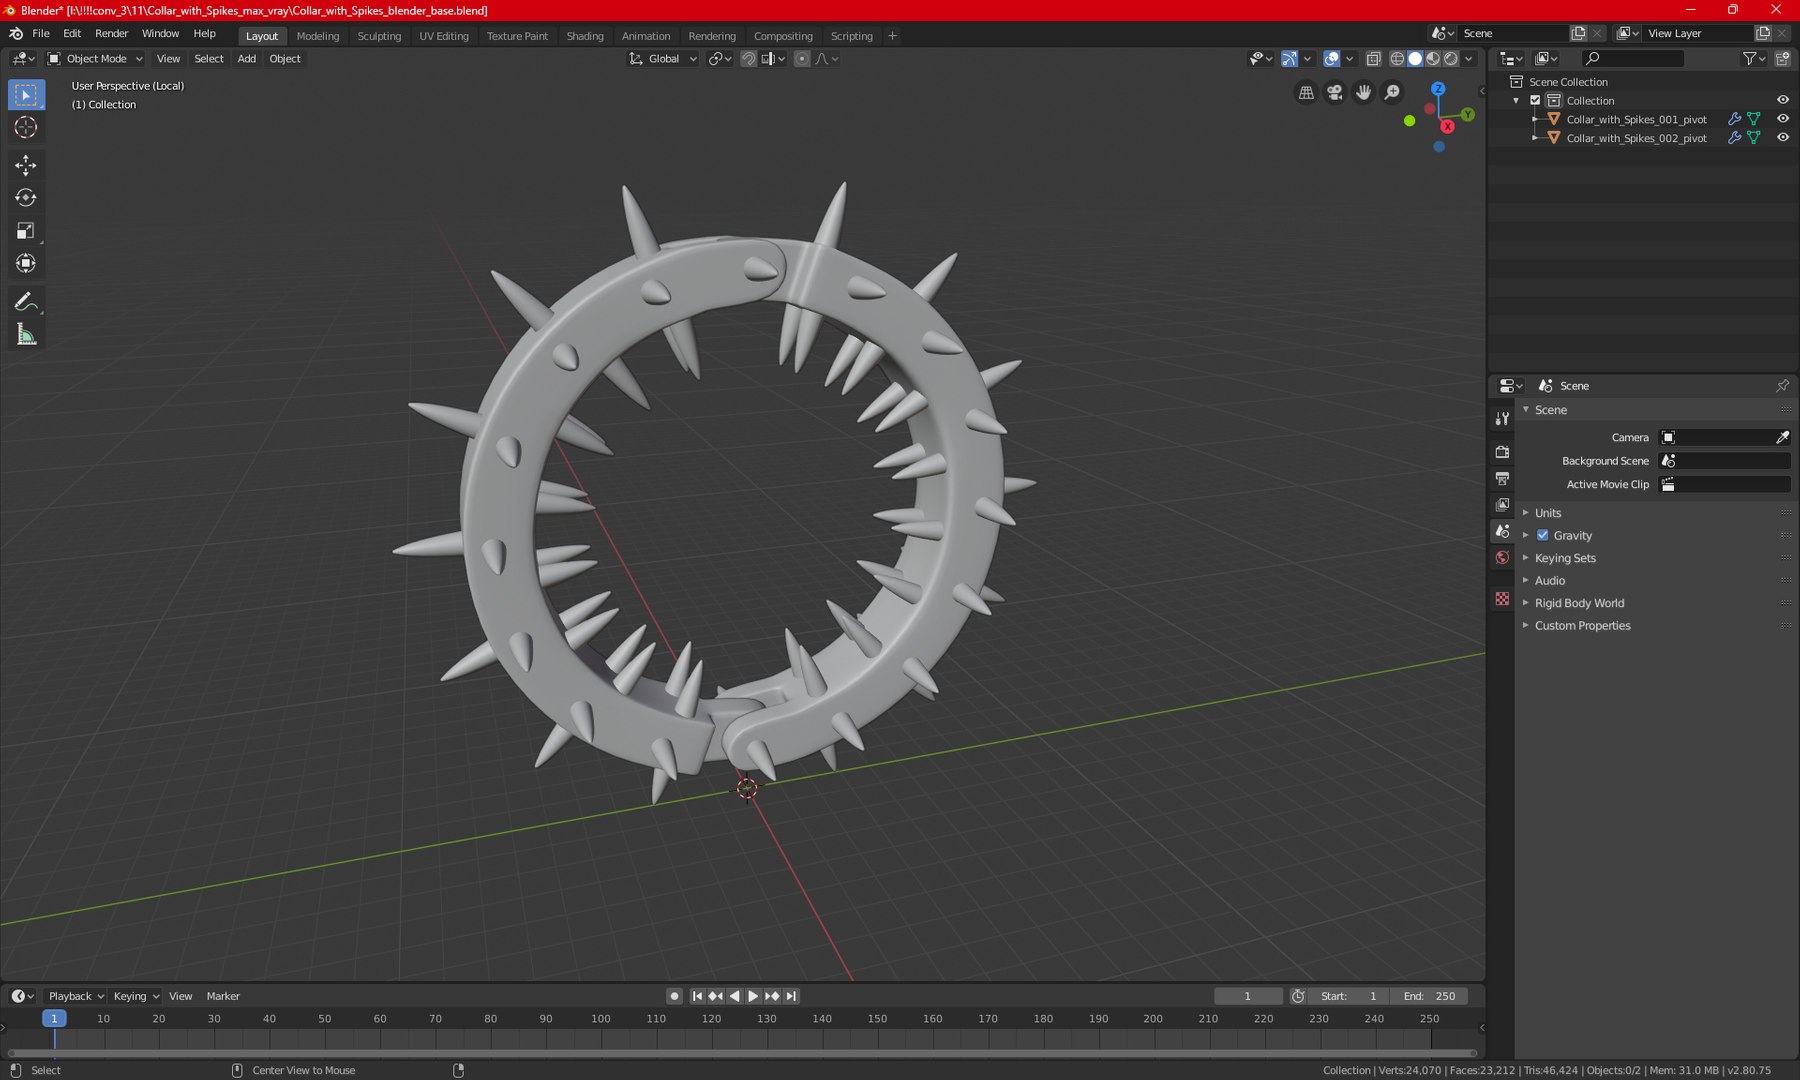Click the Camera field eyedropper

coord(1782,437)
